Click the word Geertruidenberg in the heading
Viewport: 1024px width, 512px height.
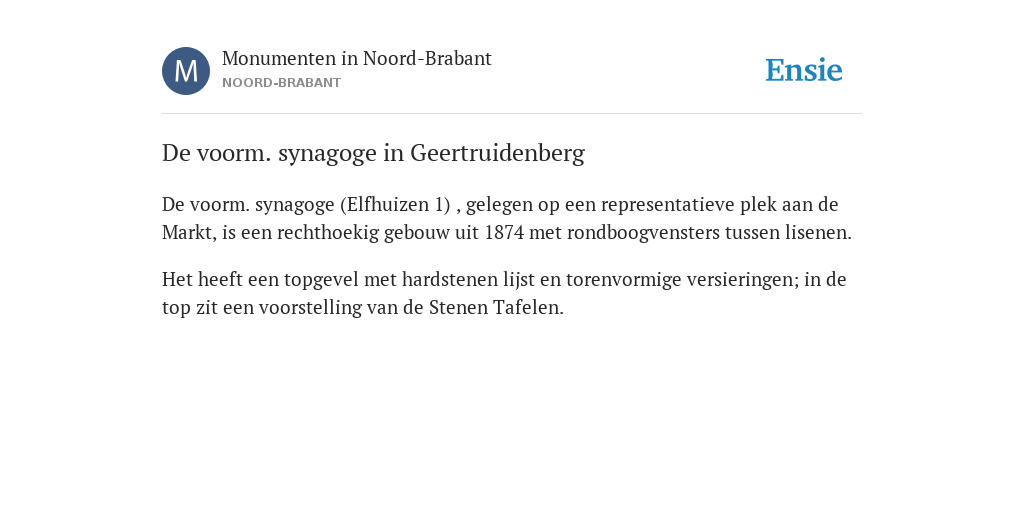click(497, 153)
